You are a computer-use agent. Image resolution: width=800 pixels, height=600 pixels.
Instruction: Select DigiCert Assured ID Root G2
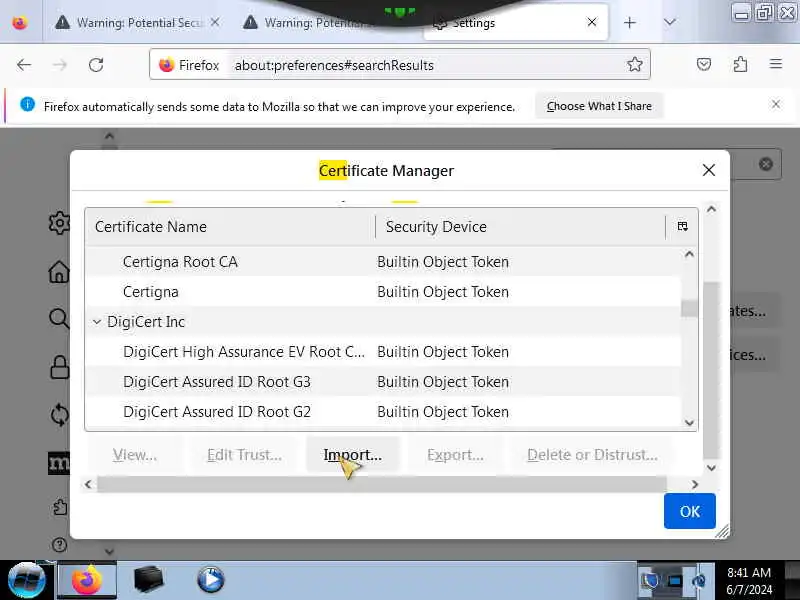click(383, 412)
